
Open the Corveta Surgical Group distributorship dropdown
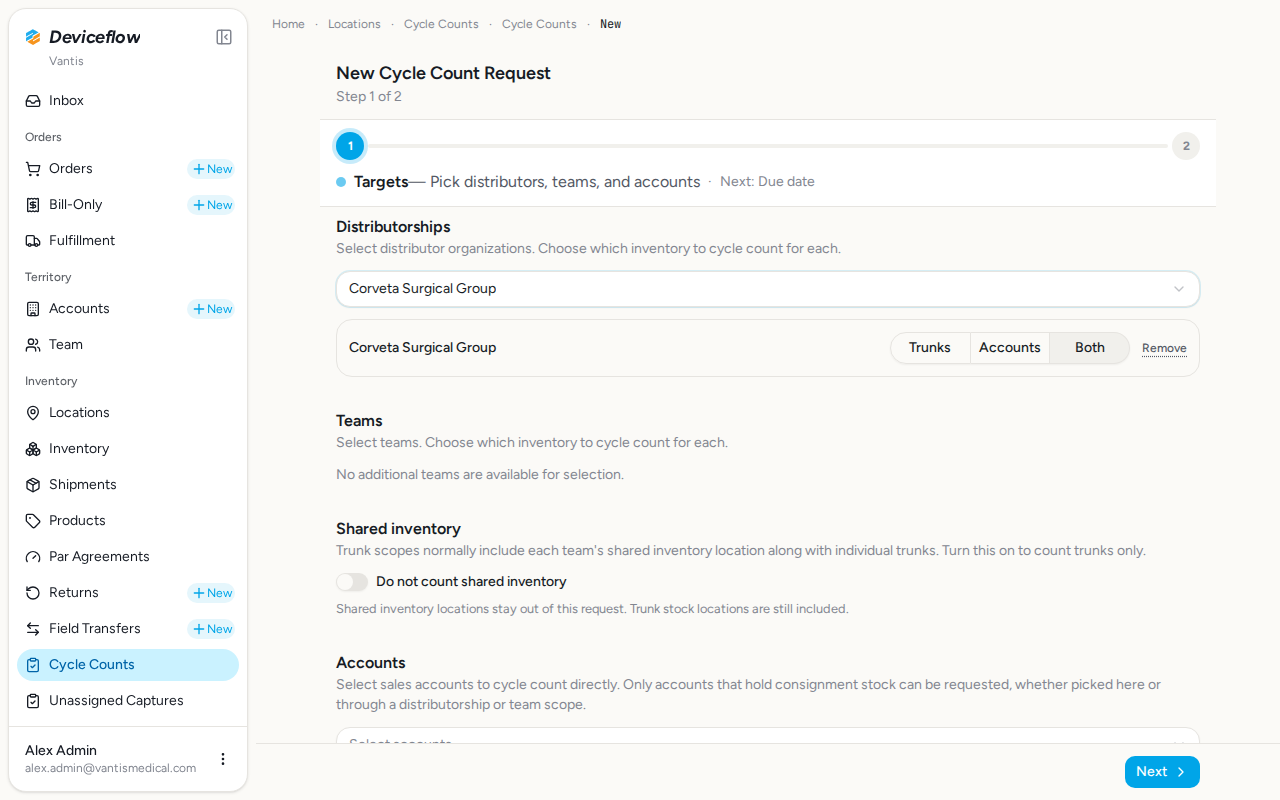tap(768, 289)
